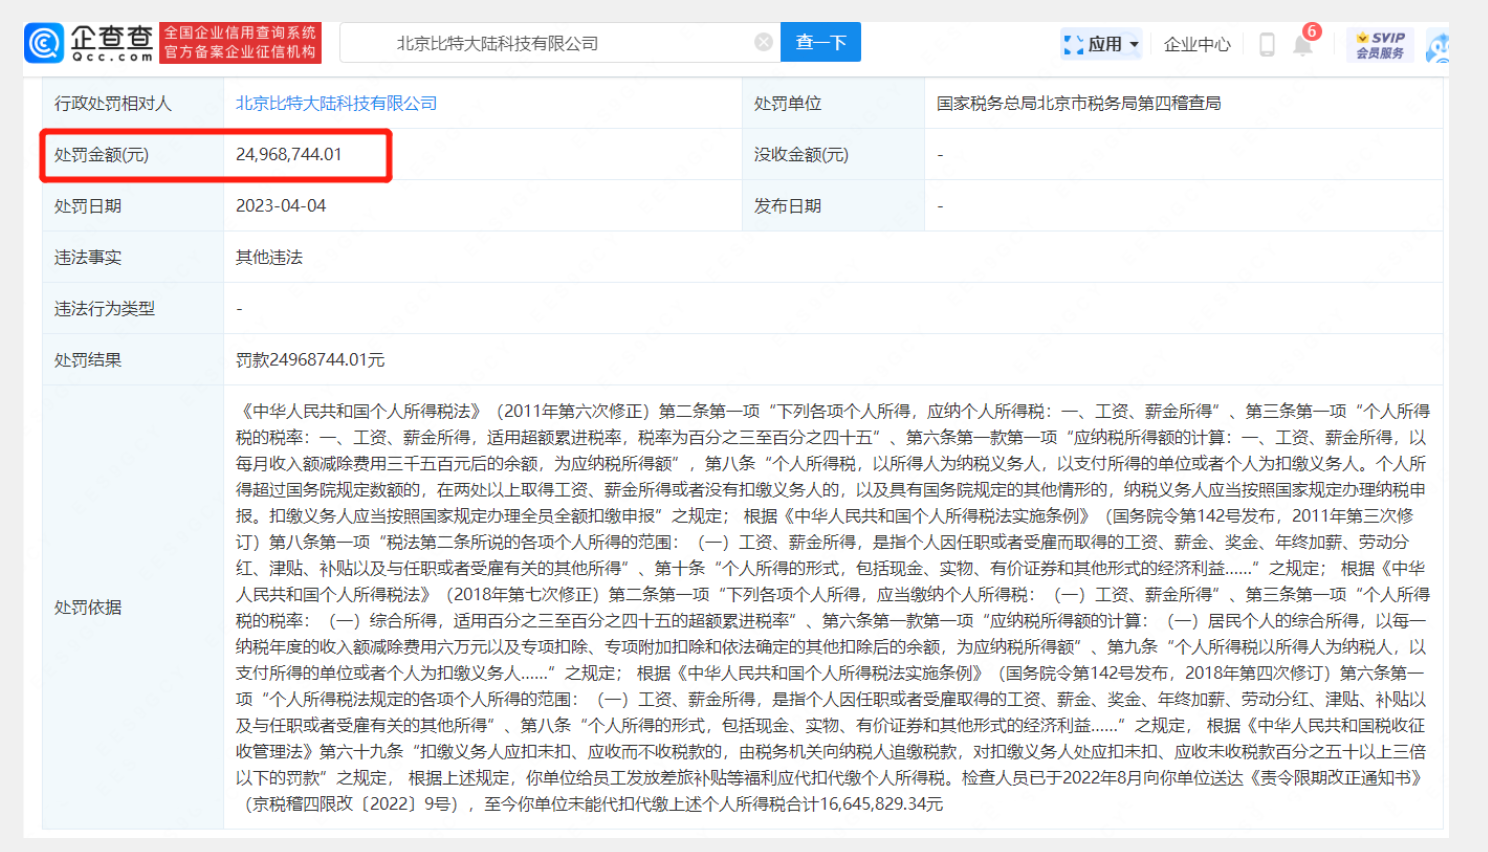Click the 其他违法 value text
1488x852 pixels.
[x=269, y=258]
